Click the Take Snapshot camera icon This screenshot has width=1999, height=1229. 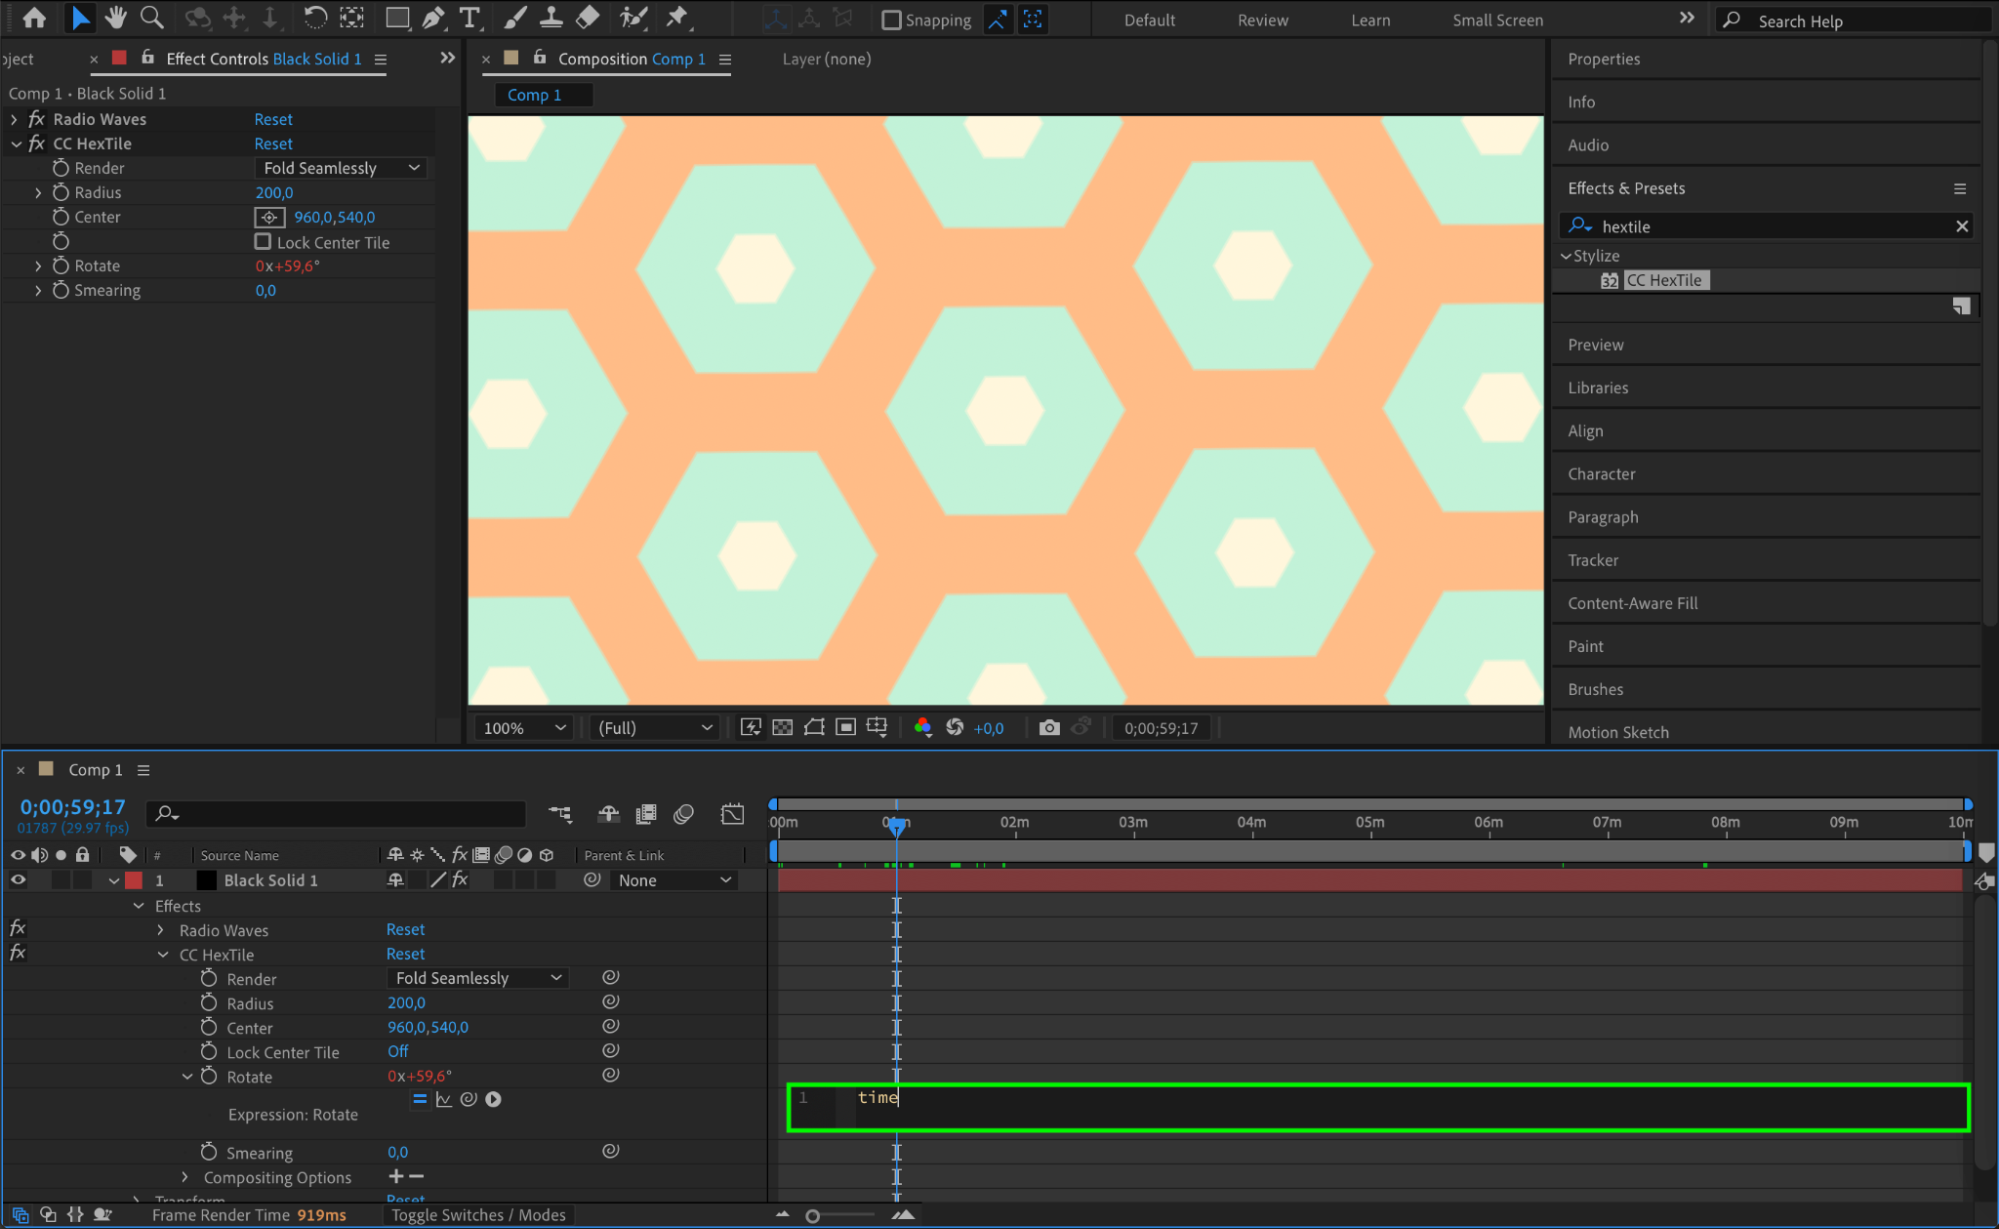click(x=1048, y=728)
